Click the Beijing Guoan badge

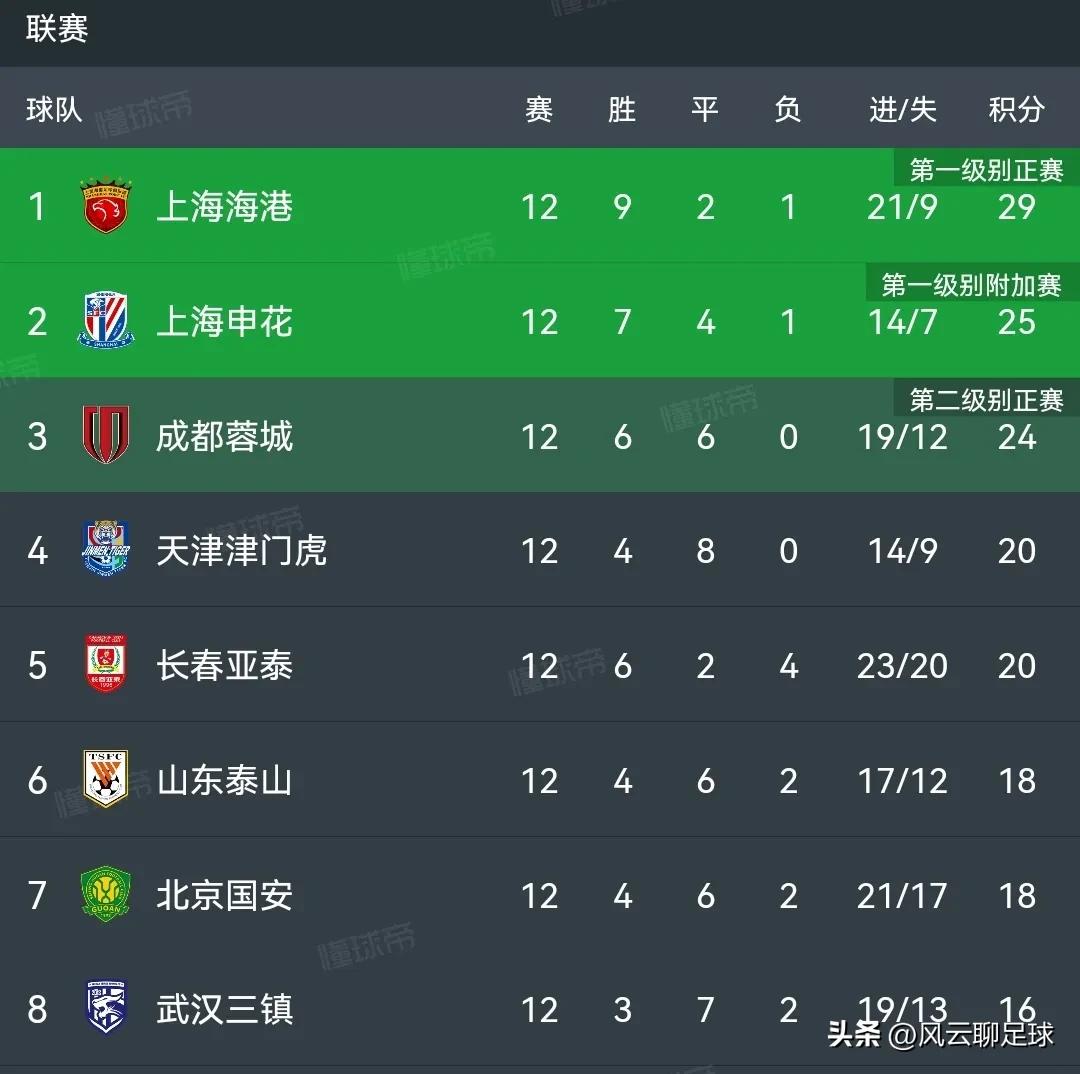(x=104, y=896)
